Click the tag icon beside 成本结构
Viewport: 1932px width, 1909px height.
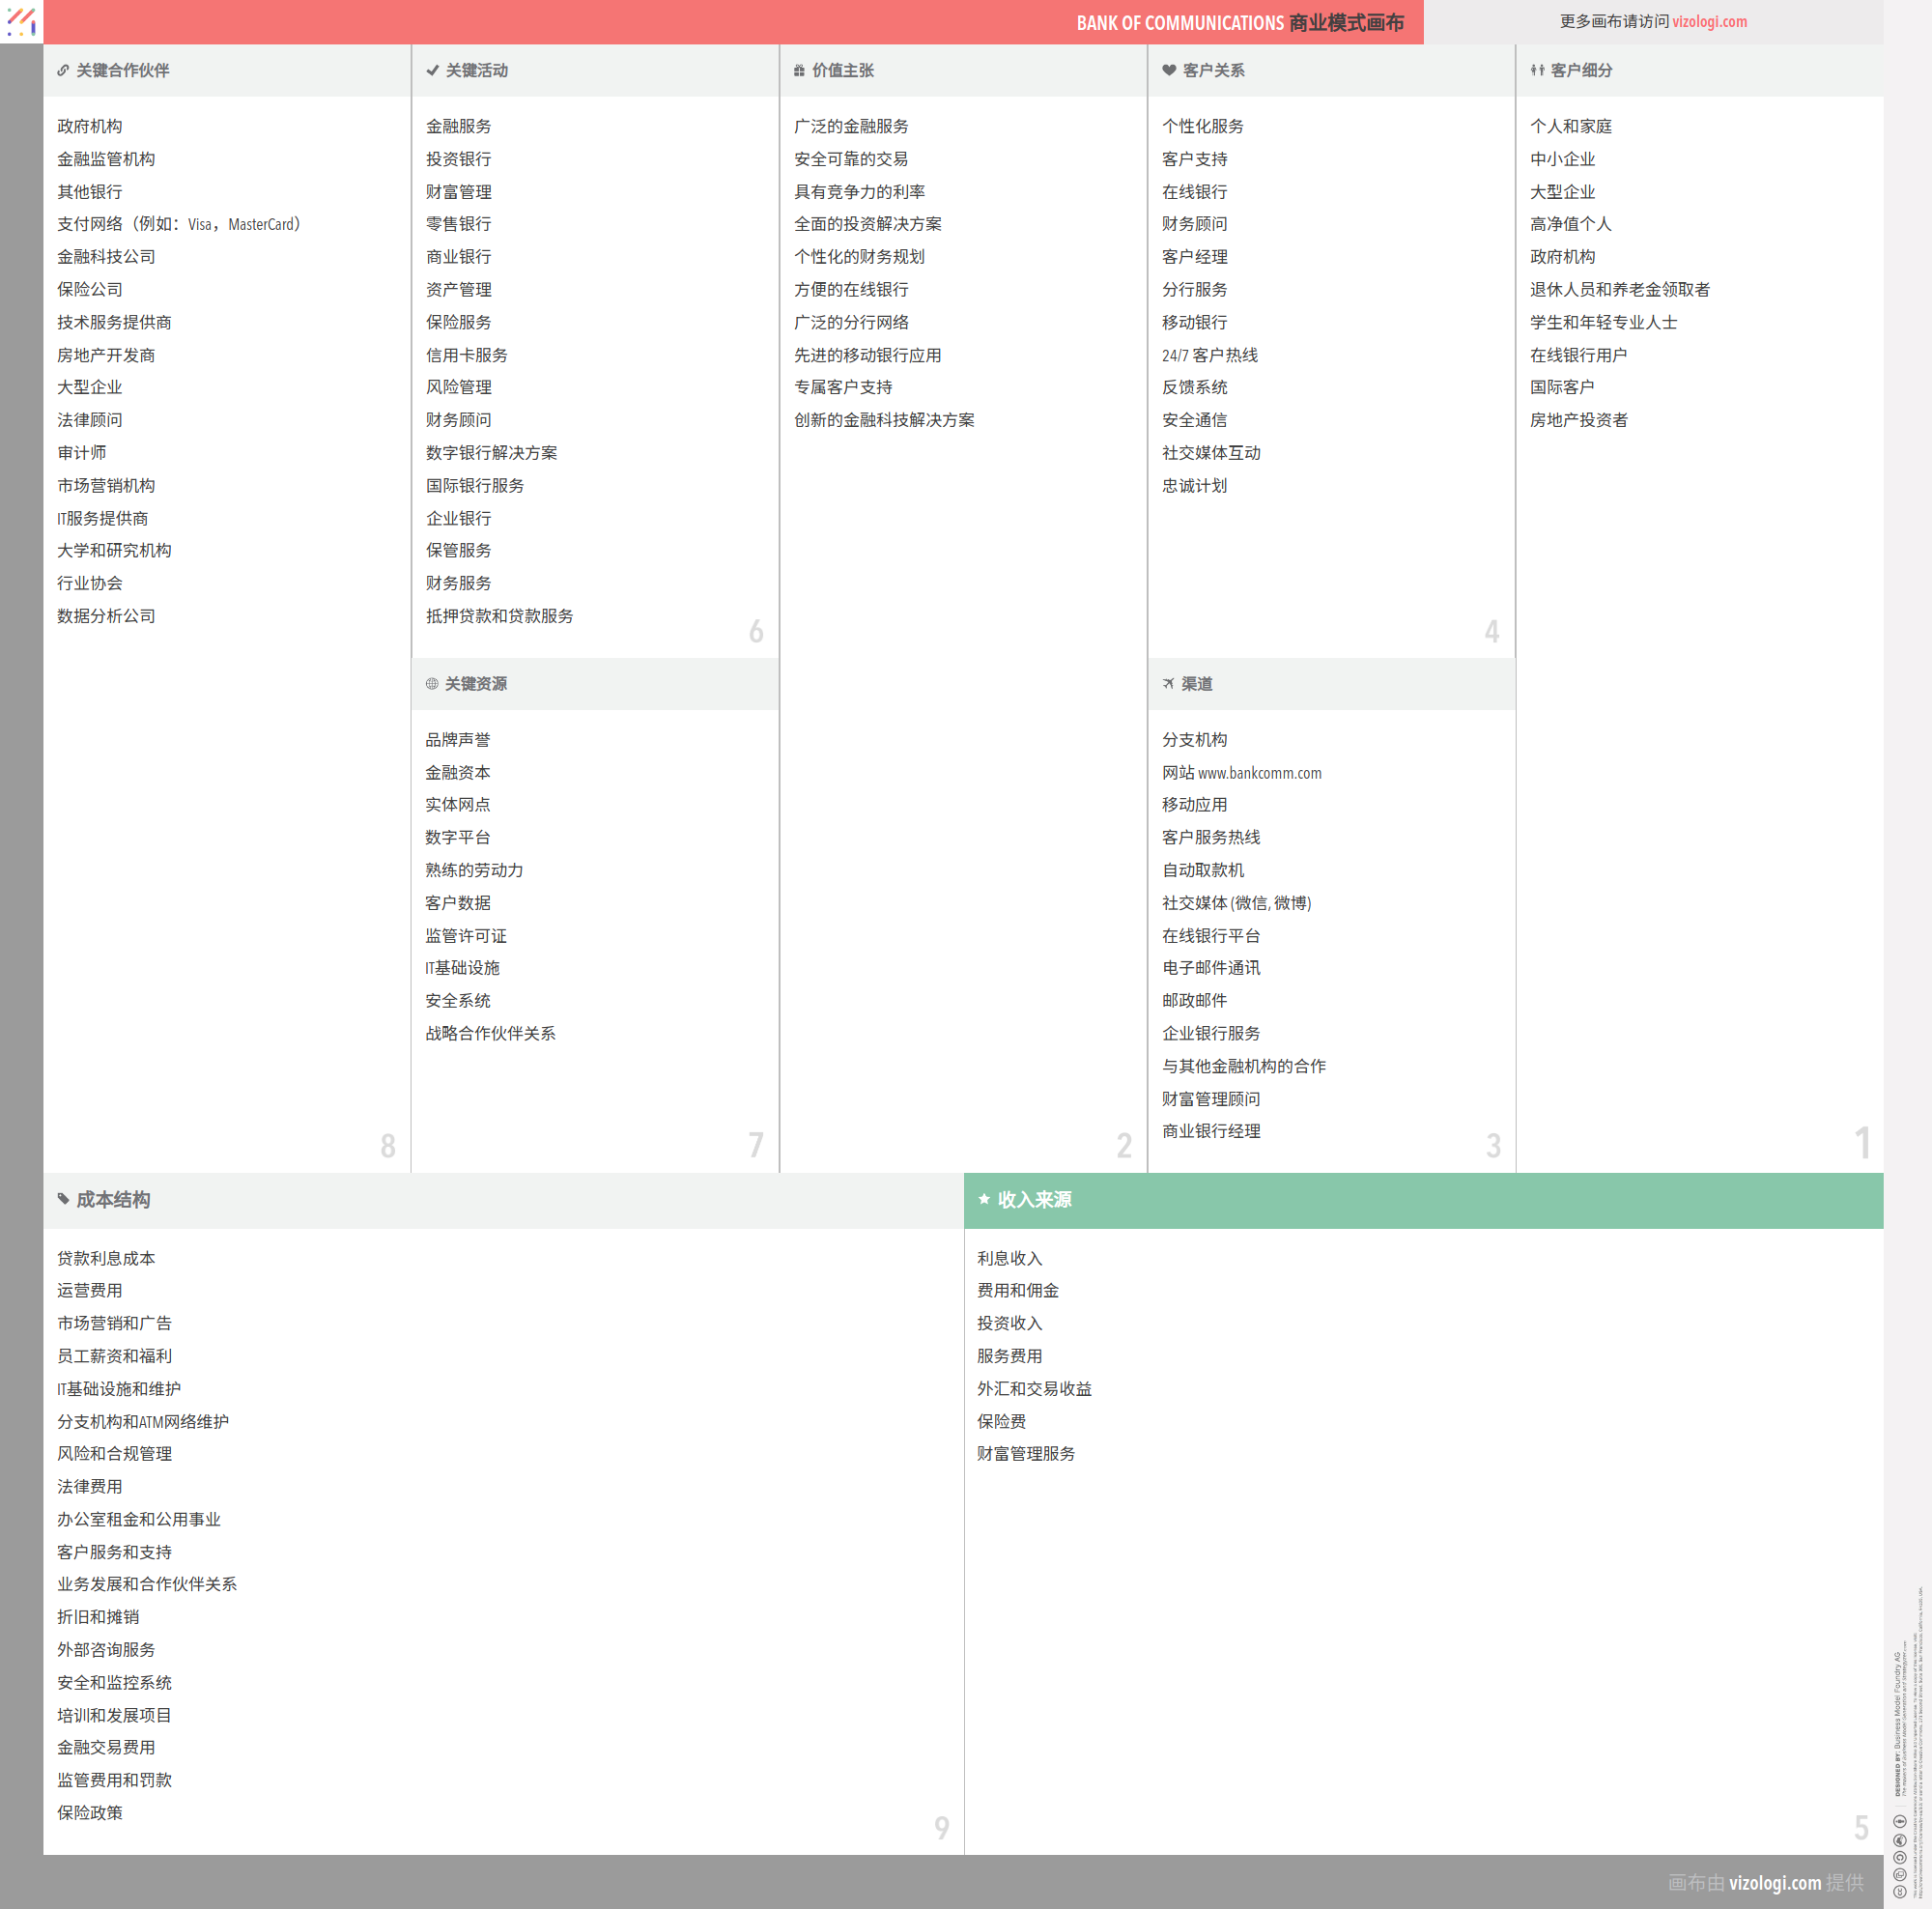pos(63,1199)
